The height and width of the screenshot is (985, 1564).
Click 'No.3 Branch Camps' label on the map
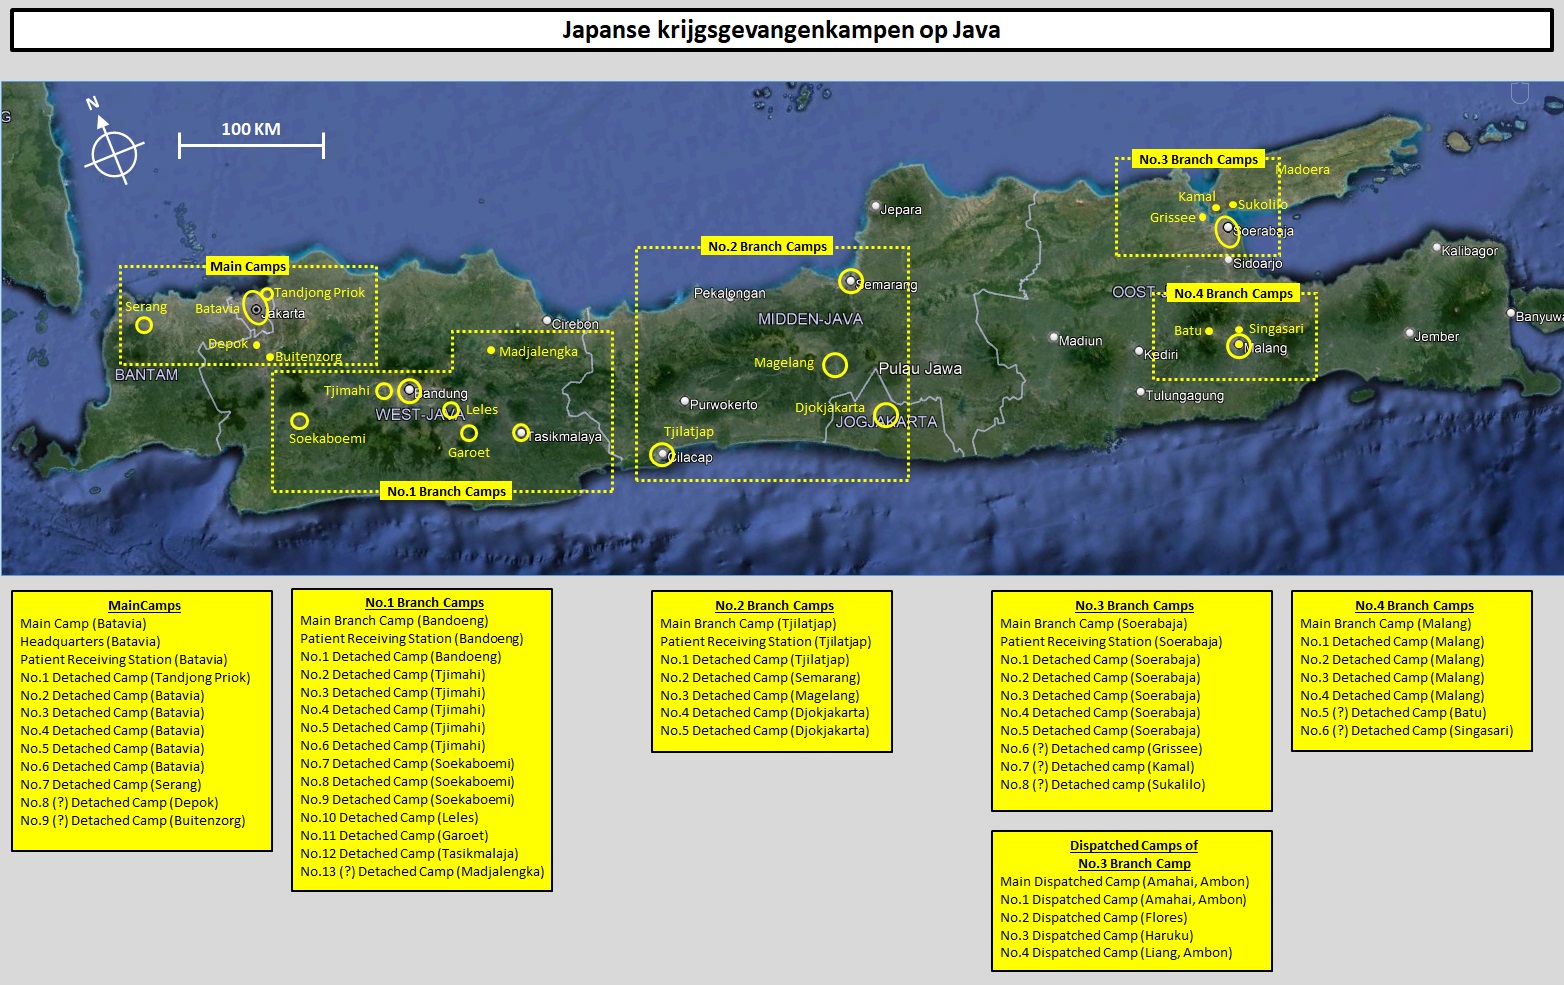pos(1198,159)
